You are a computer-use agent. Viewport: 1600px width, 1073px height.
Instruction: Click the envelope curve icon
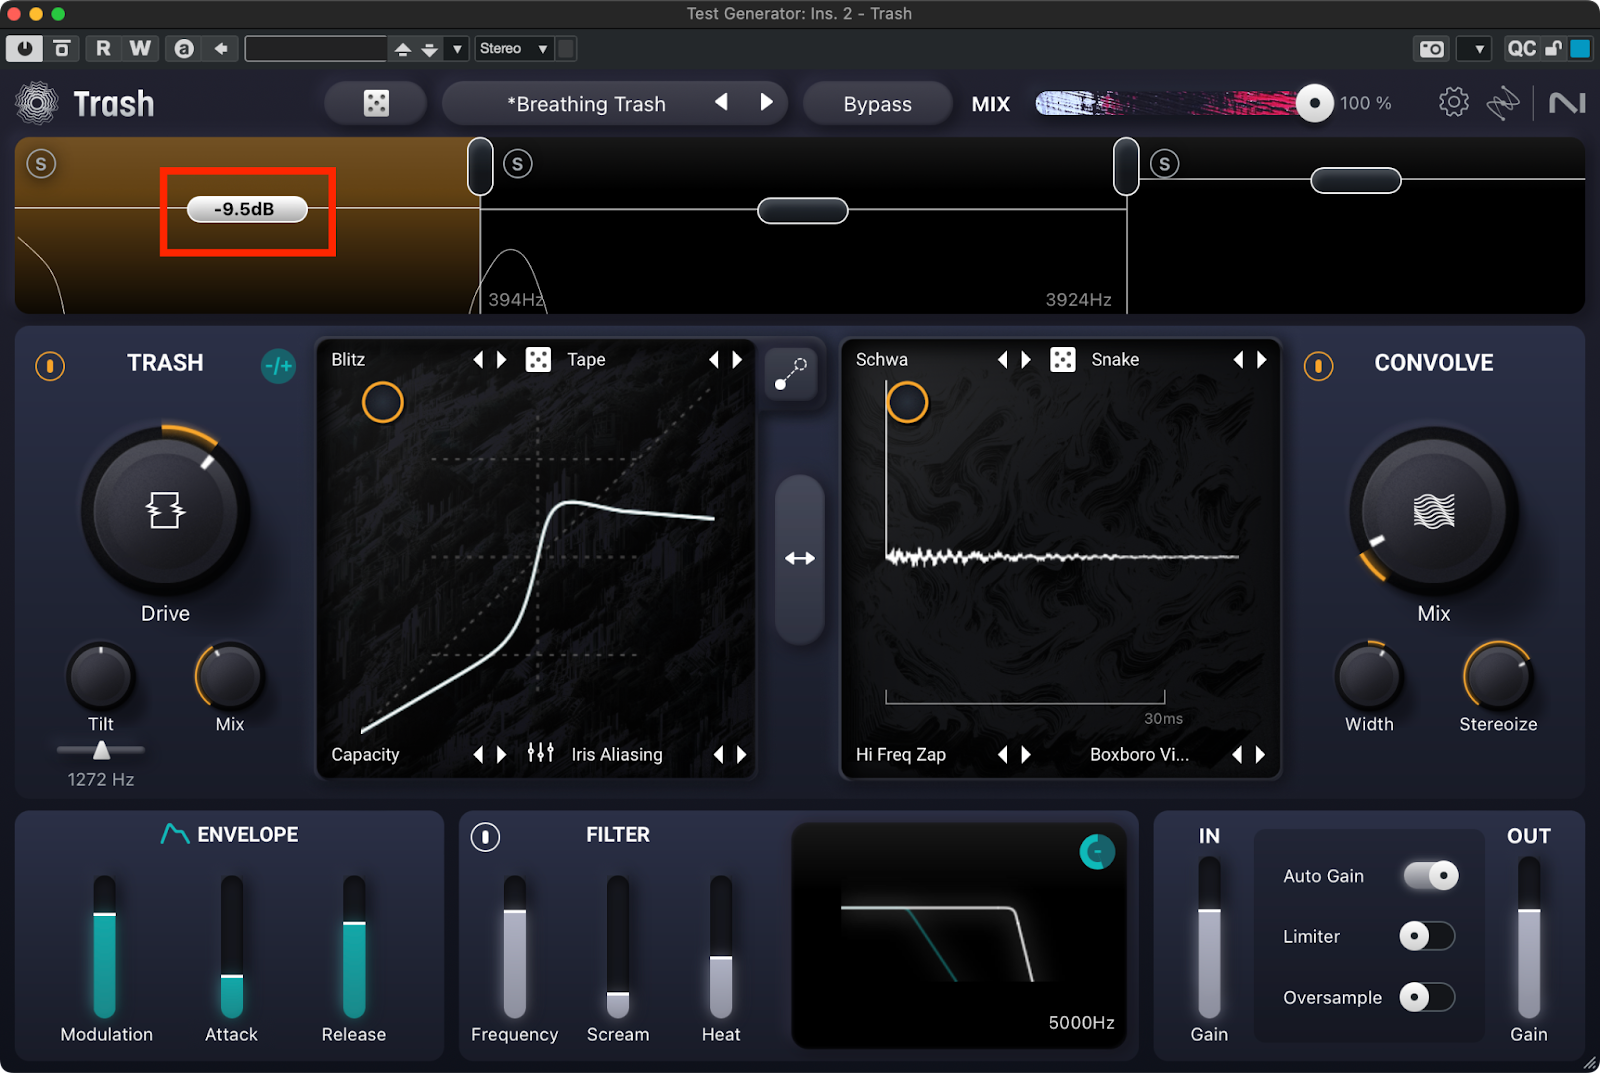tap(175, 834)
